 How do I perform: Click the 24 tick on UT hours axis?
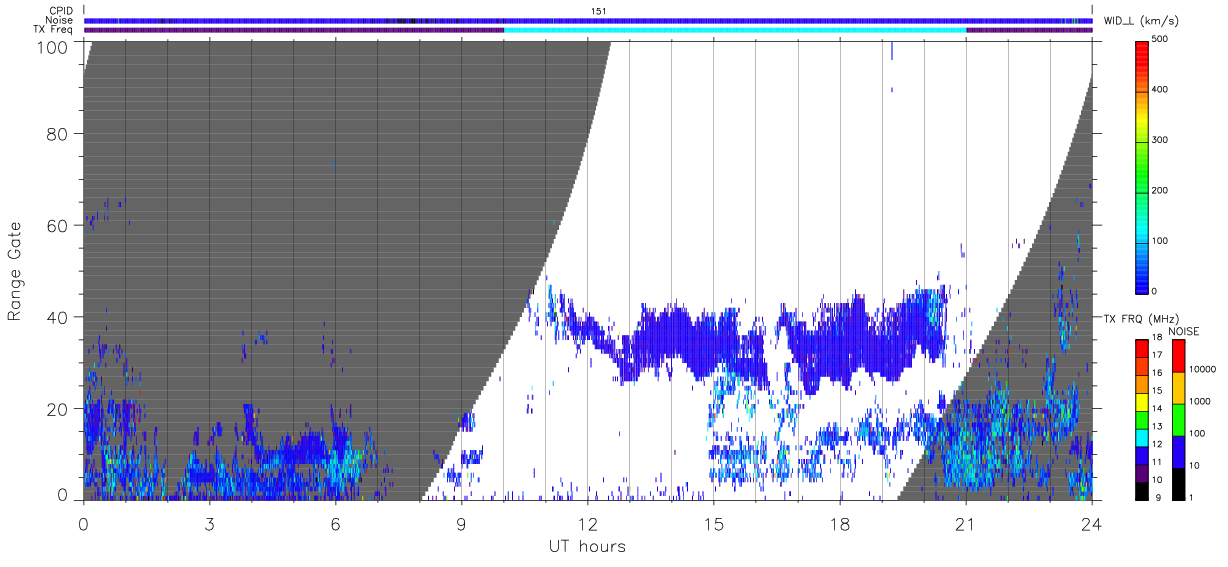(1092, 524)
